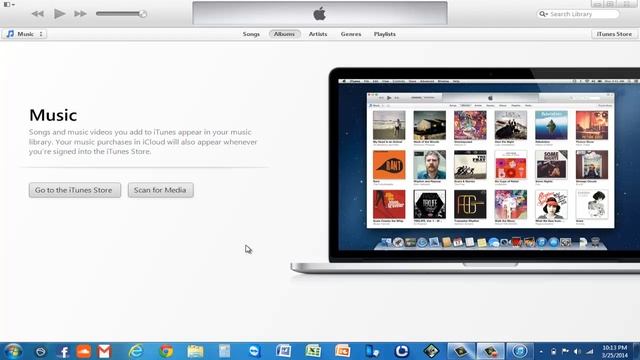Open the Artists tab
The height and width of the screenshot is (360, 640).
coord(318,34)
